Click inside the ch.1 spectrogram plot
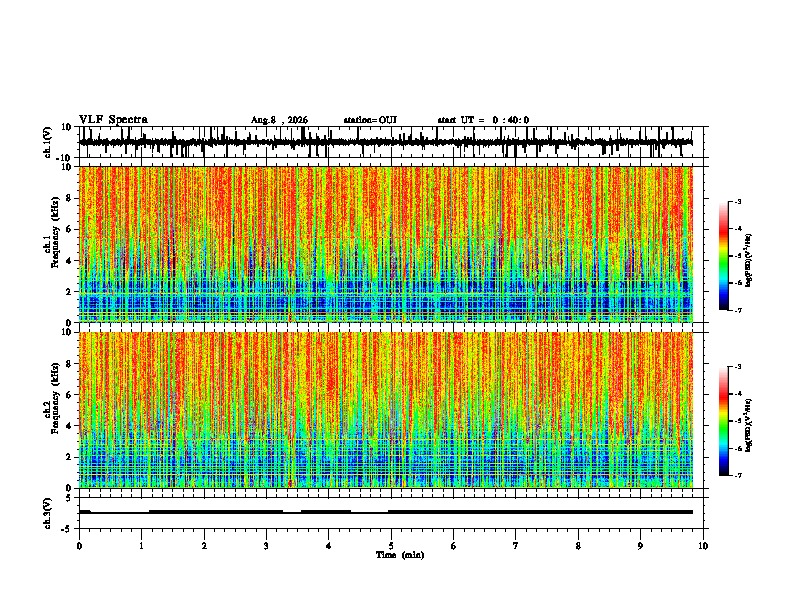 (386, 244)
